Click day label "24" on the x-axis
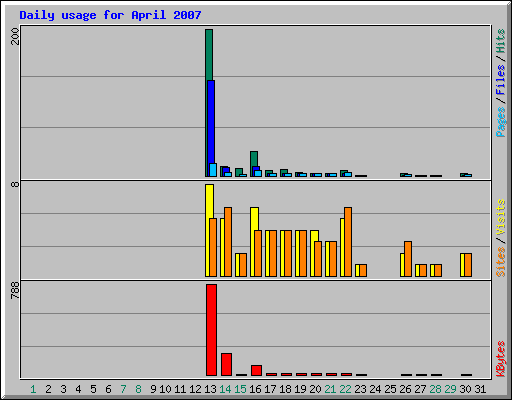This screenshot has height=400, width=512. point(375,389)
